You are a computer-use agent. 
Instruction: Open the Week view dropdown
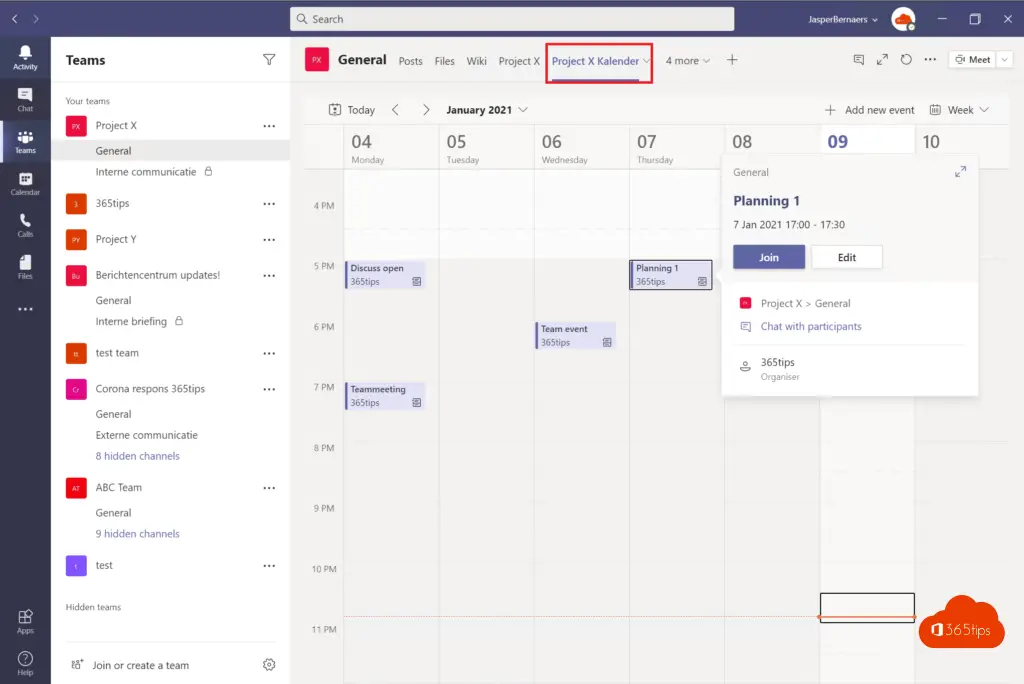(x=959, y=110)
